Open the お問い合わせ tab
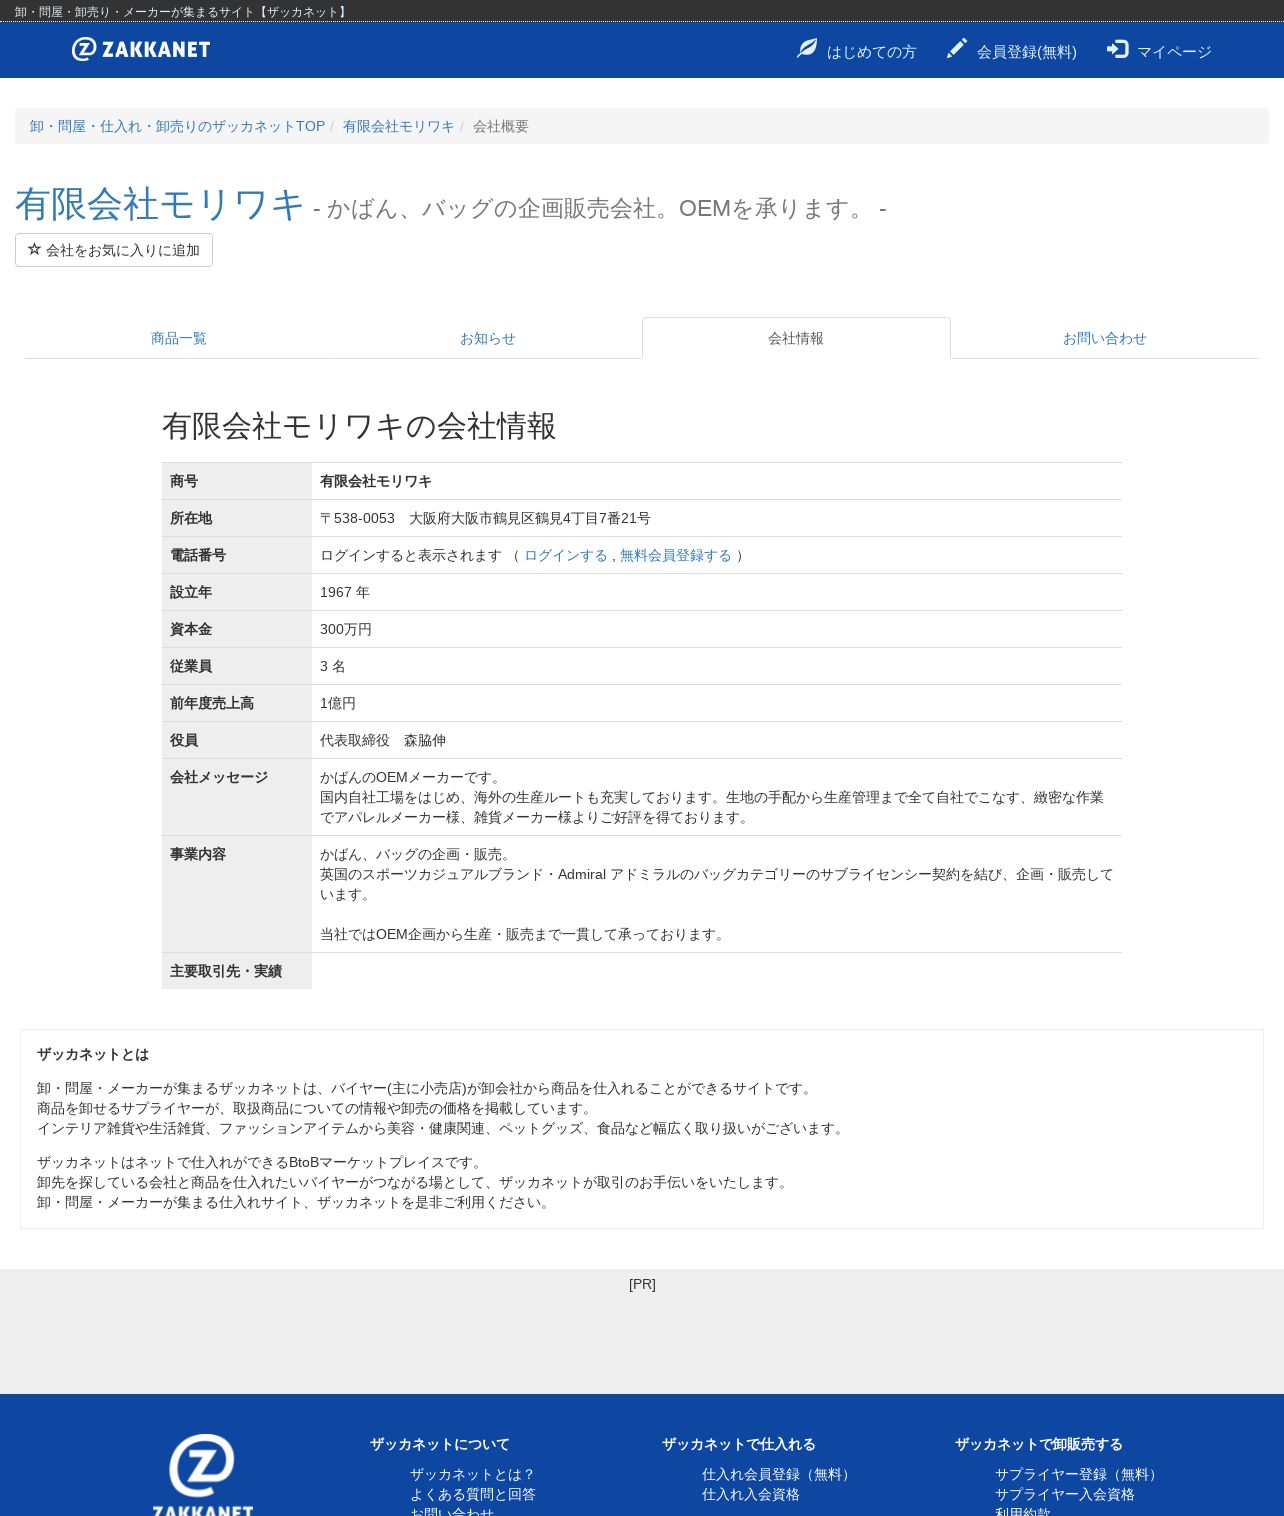The height and width of the screenshot is (1516, 1284). tap(1105, 338)
